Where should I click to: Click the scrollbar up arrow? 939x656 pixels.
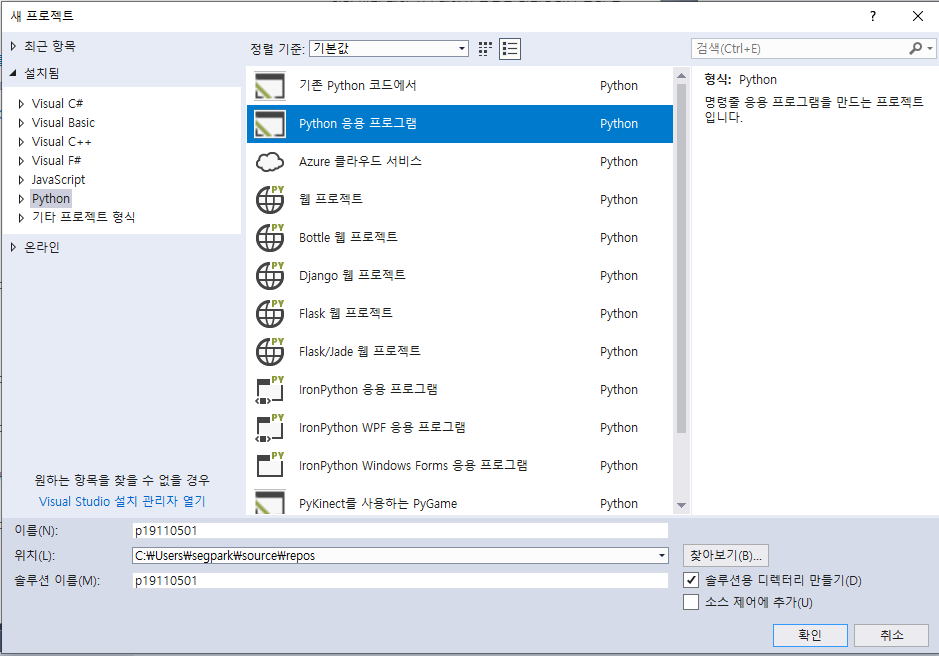(x=681, y=75)
